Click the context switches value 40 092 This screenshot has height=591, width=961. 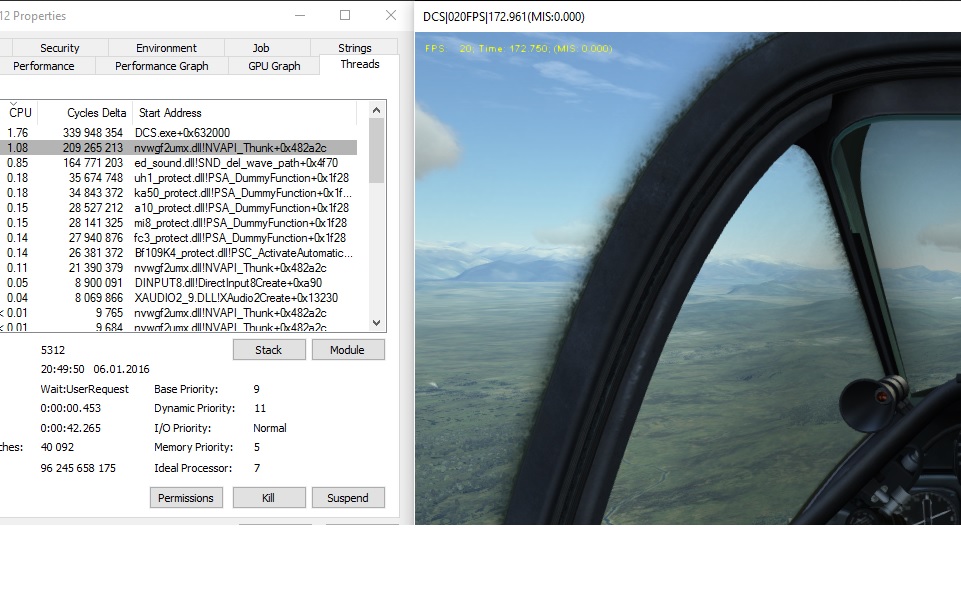coord(57,448)
